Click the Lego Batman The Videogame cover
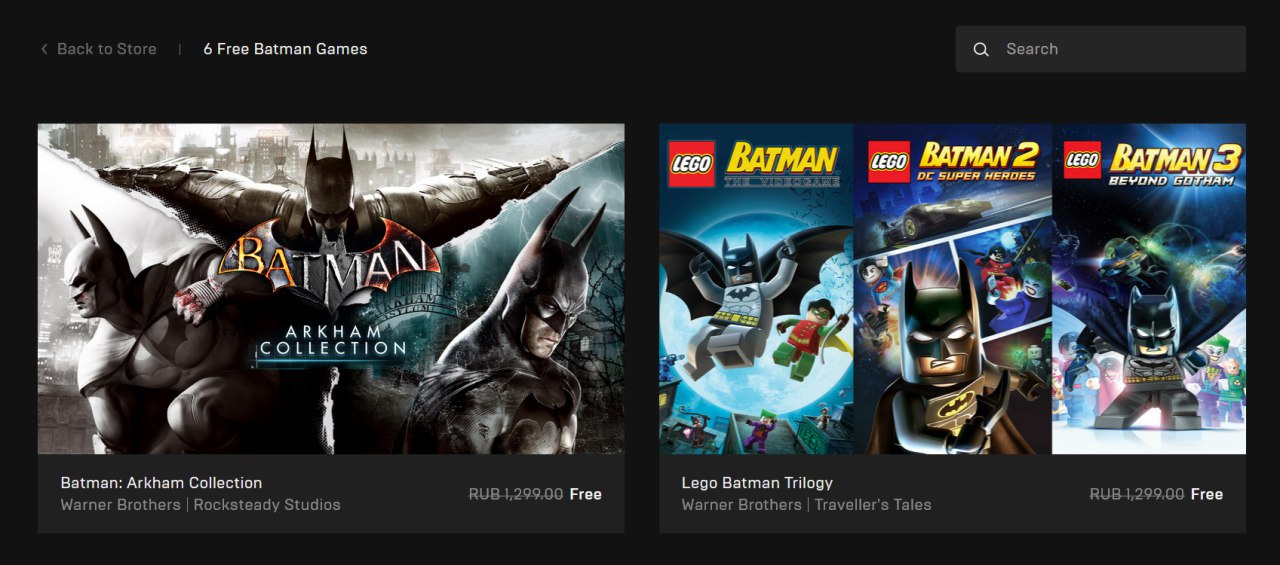1280x565 pixels. point(756,289)
